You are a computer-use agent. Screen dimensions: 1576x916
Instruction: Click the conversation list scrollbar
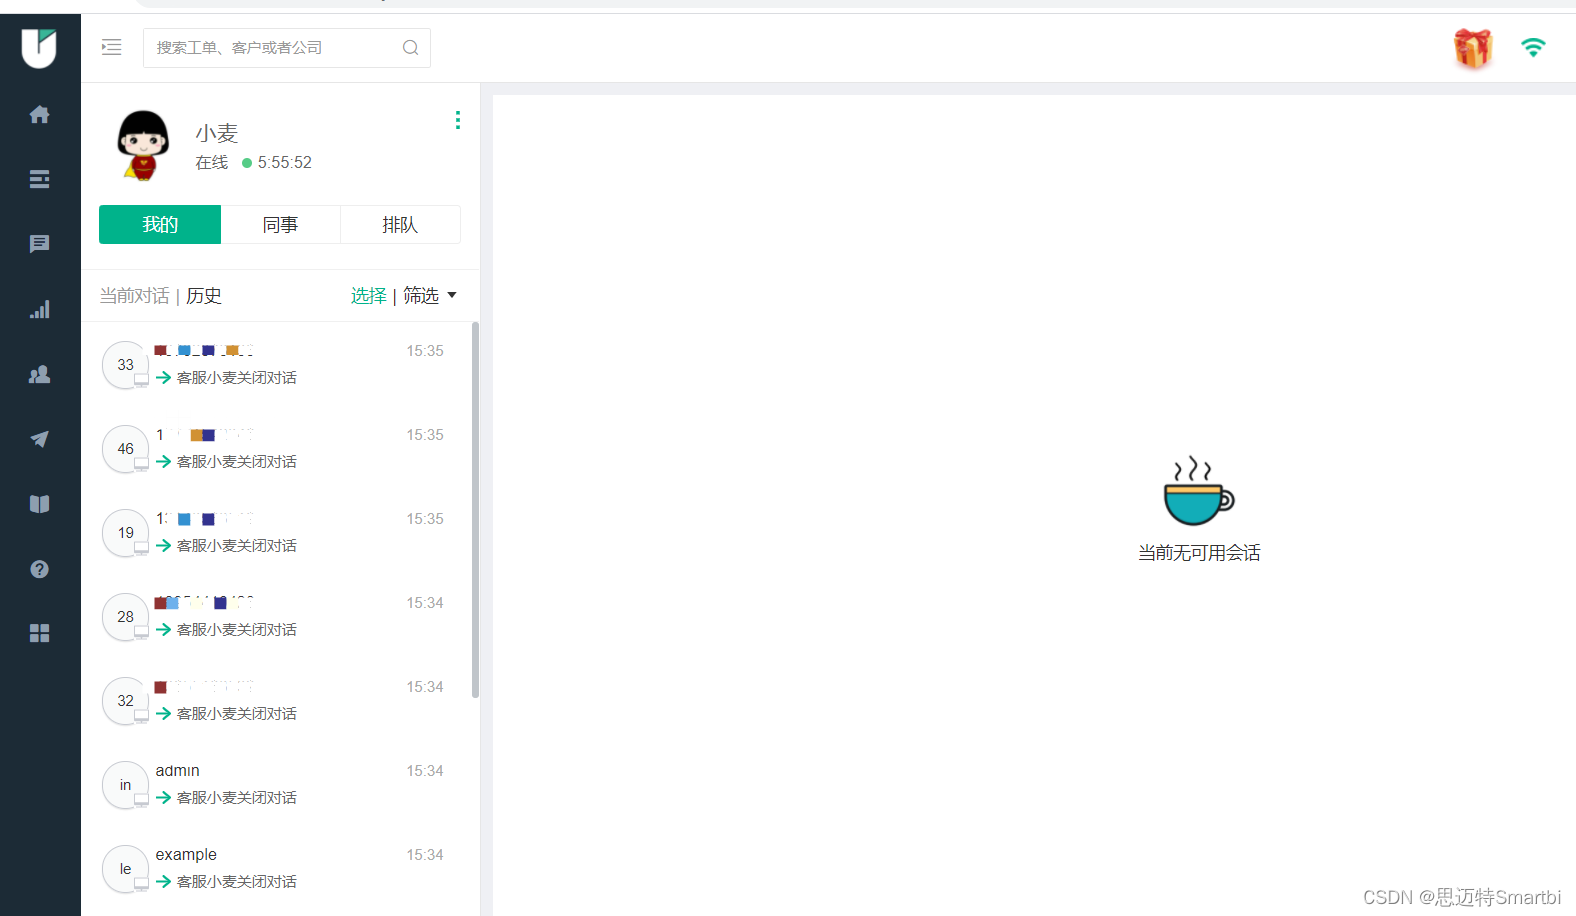pos(475,510)
